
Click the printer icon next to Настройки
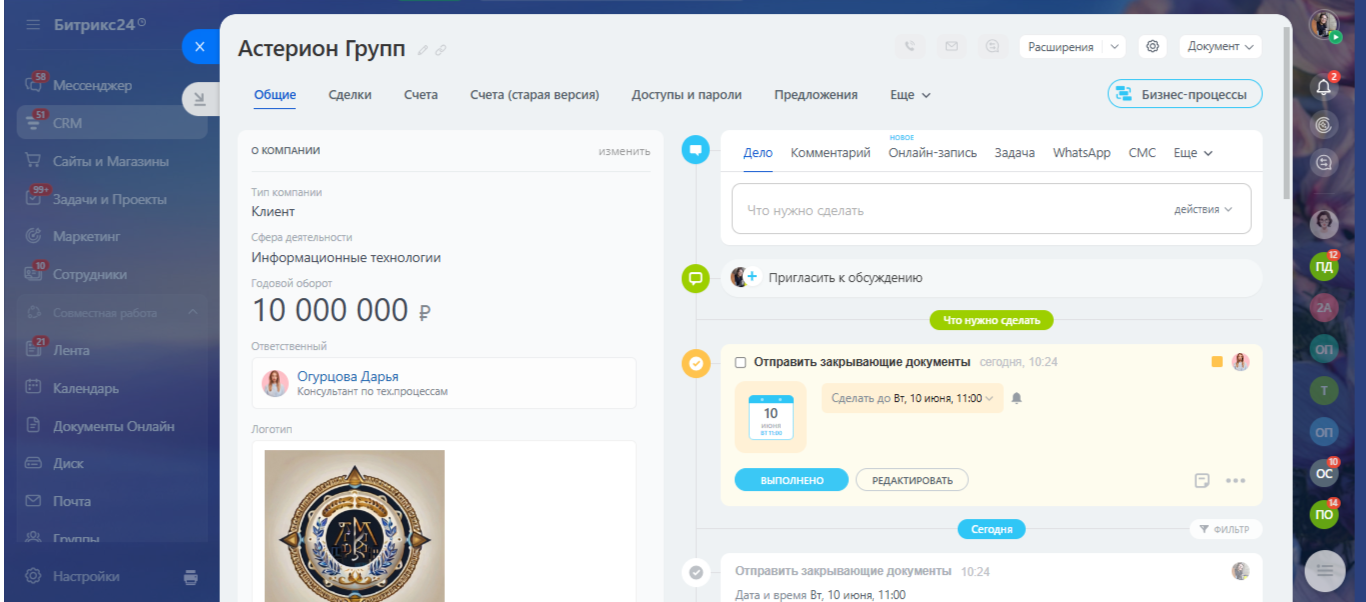tap(191, 577)
